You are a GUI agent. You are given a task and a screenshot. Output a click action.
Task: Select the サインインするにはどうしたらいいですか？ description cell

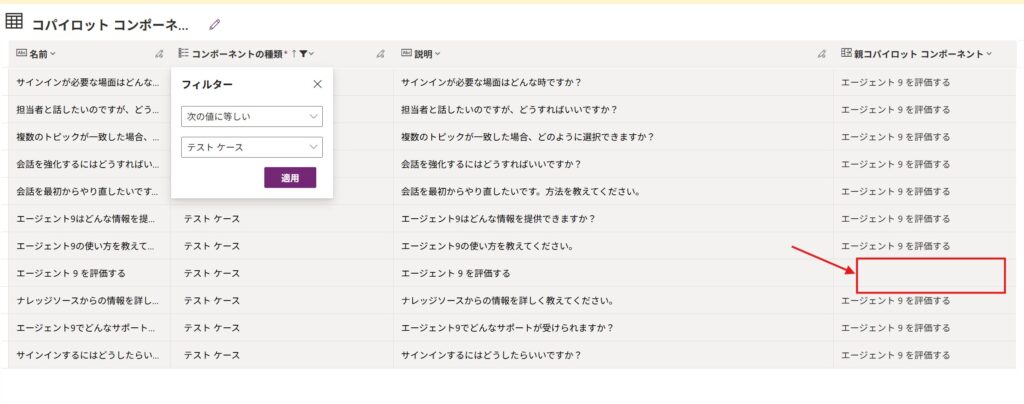click(490, 354)
